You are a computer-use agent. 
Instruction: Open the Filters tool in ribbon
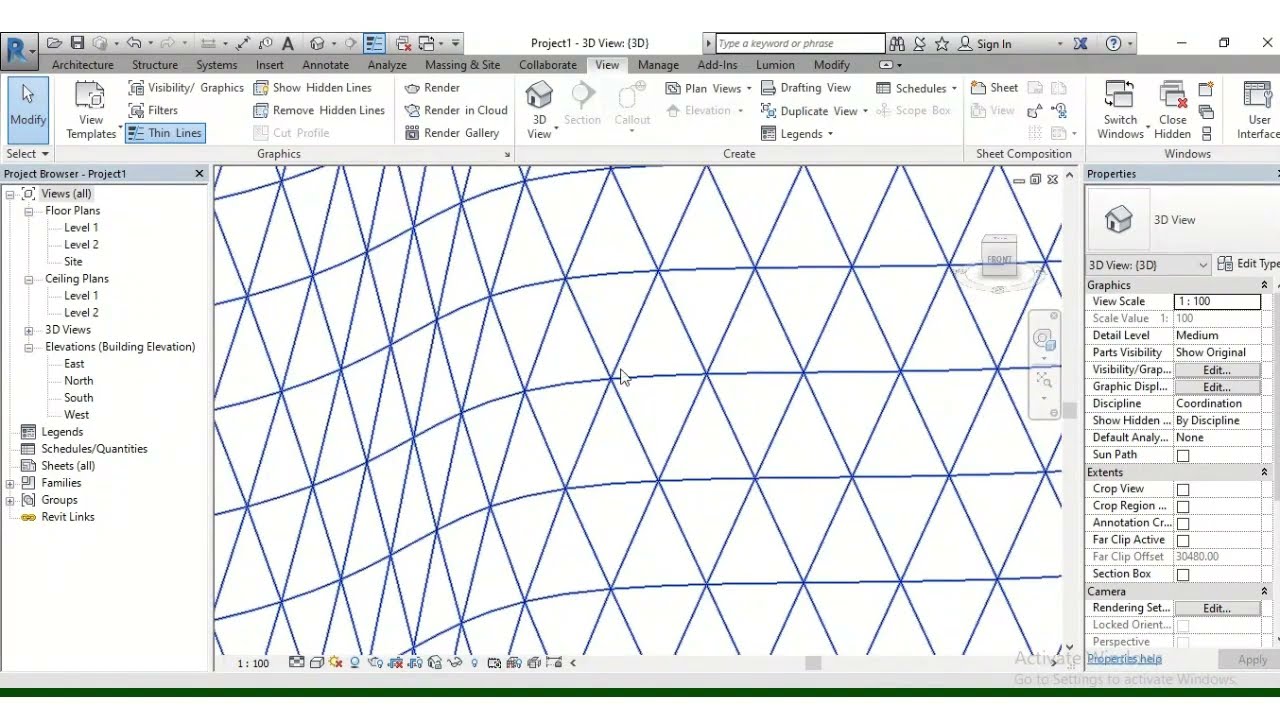(x=153, y=111)
